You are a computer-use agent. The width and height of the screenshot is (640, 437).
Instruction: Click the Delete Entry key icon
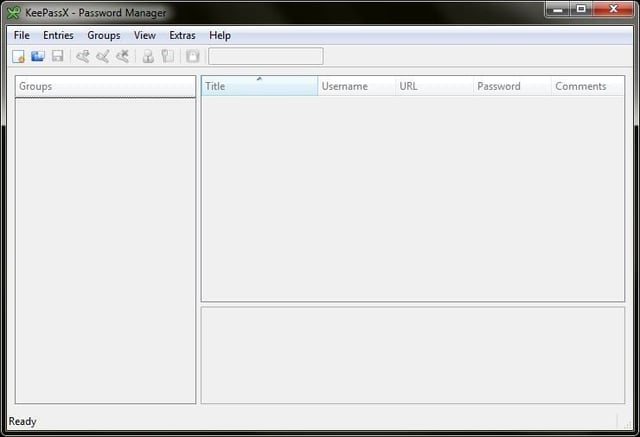tap(122, 56)
